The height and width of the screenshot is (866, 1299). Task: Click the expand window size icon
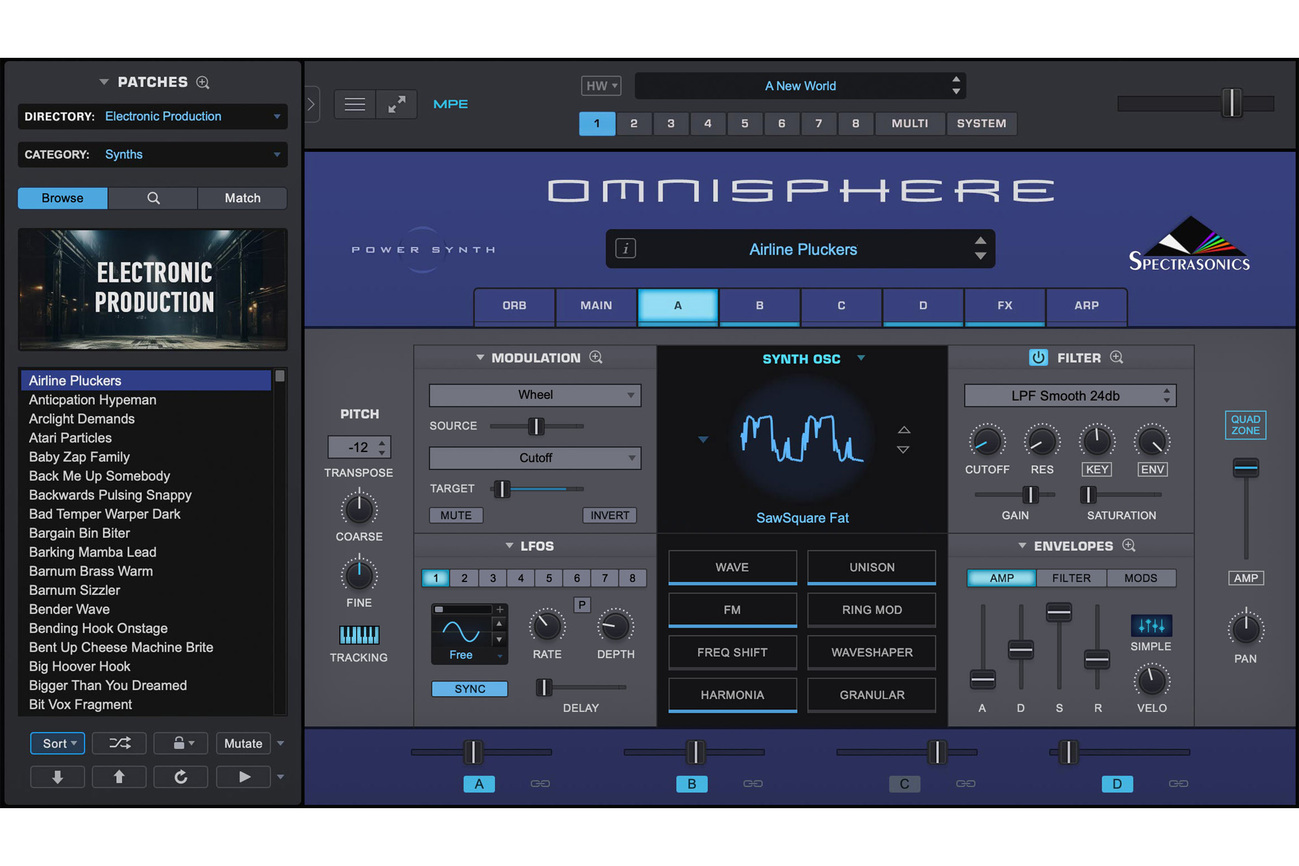(396, 103)
